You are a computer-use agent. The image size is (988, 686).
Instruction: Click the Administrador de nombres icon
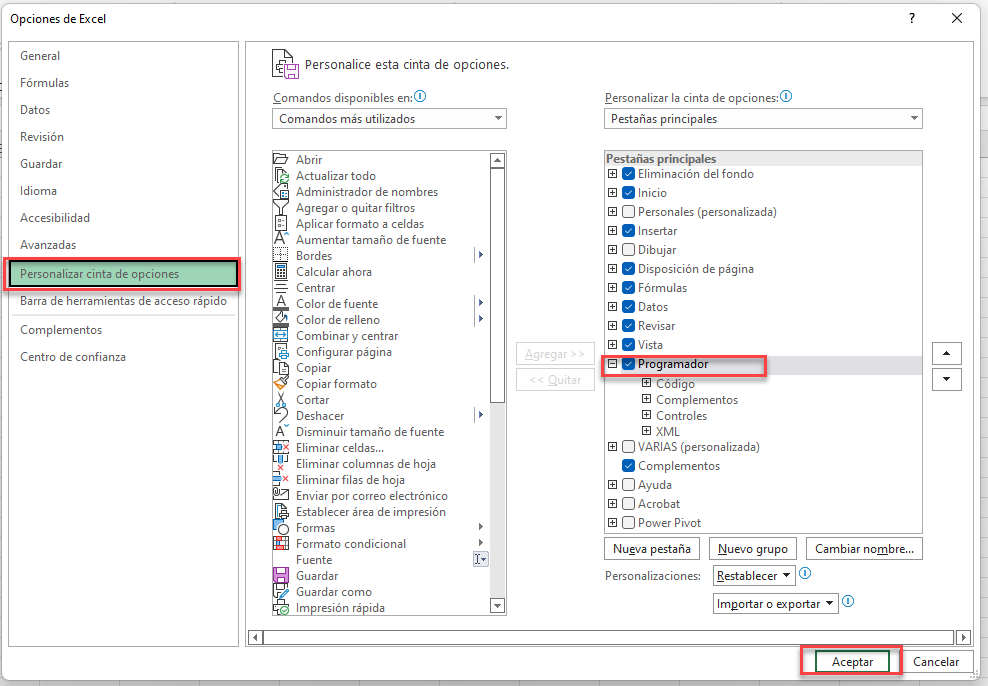(280, 191)
